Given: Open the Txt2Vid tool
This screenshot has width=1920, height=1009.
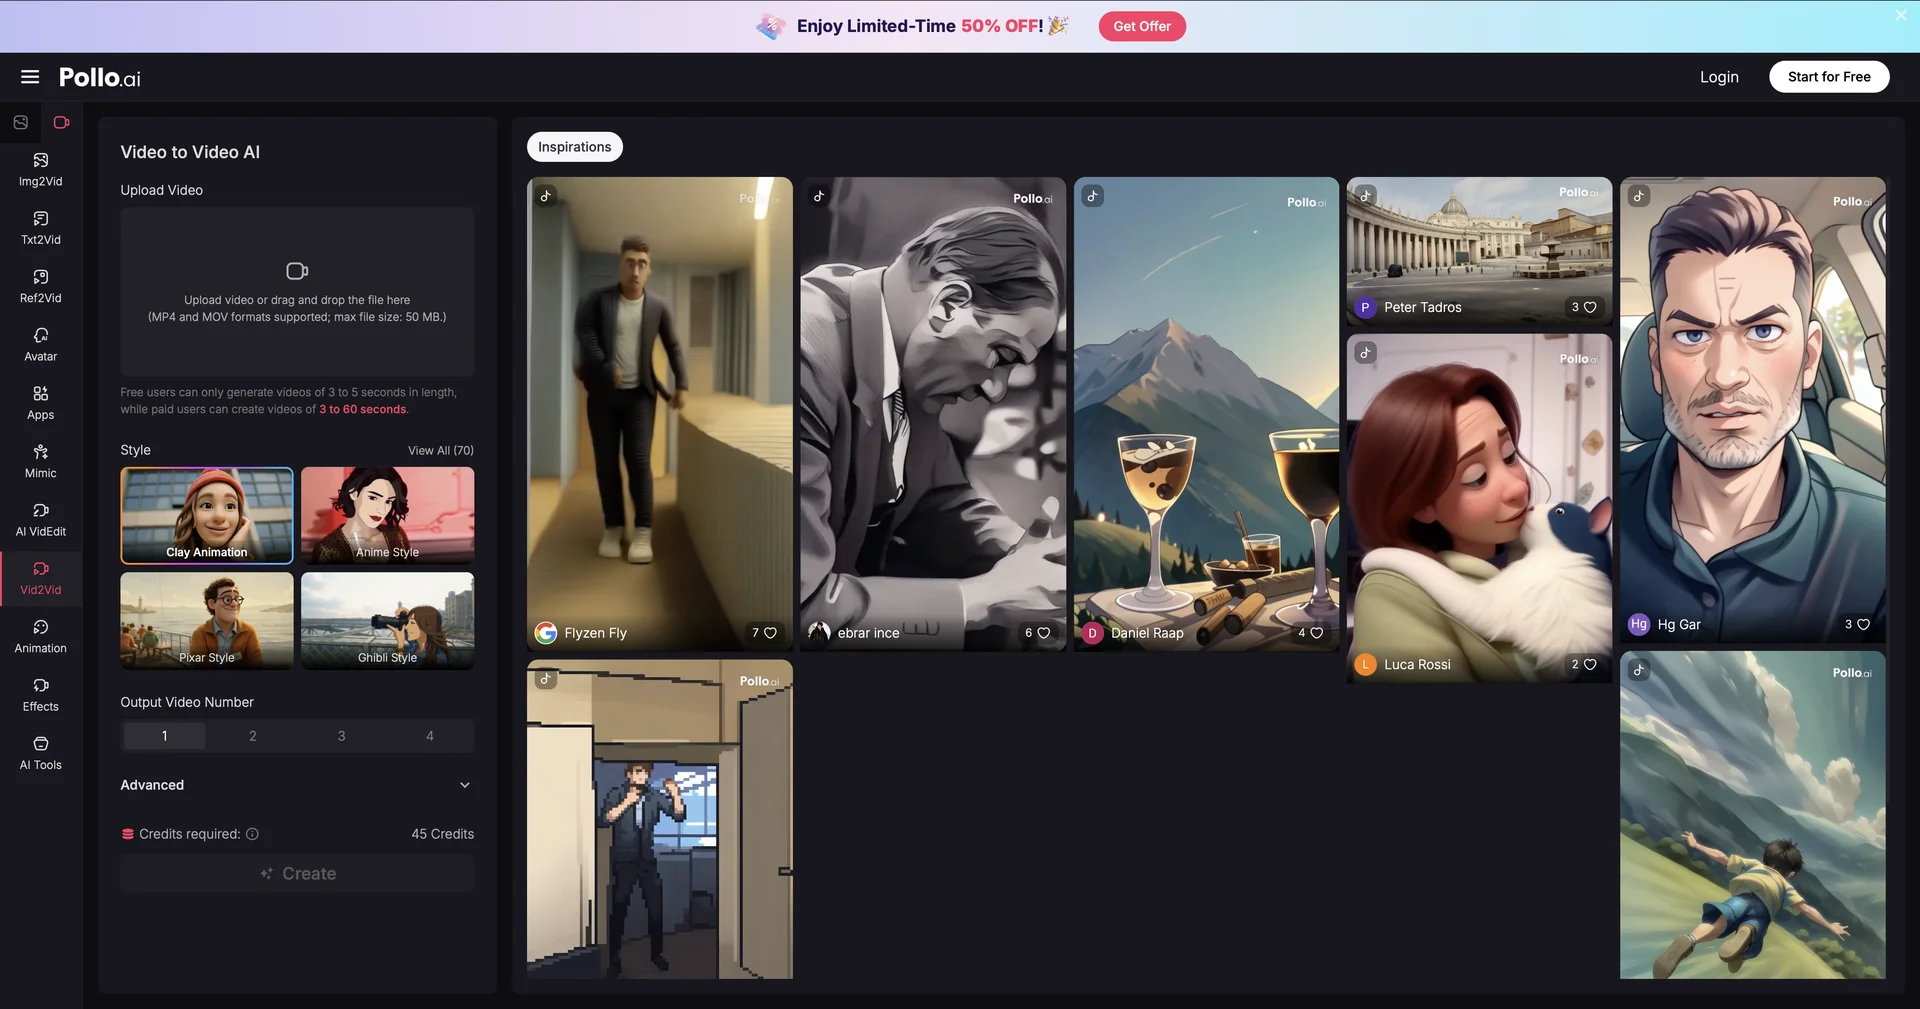Looking at the screenshot, I should click(41, 228).
